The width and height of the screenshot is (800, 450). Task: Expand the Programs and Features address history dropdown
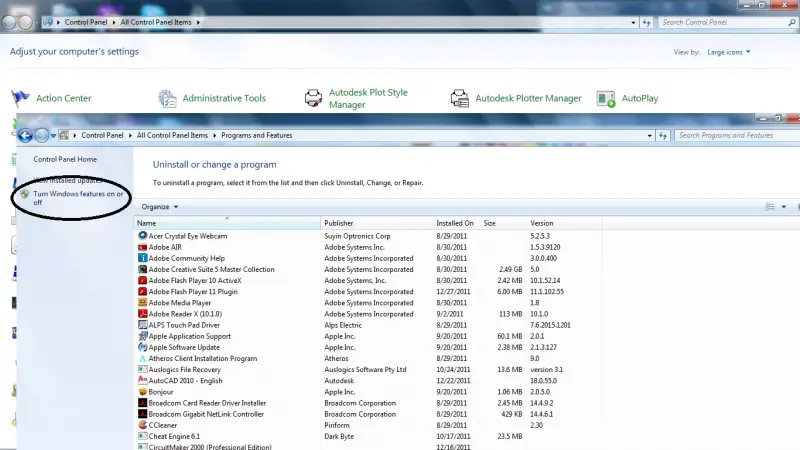click(x=649, y=136)
